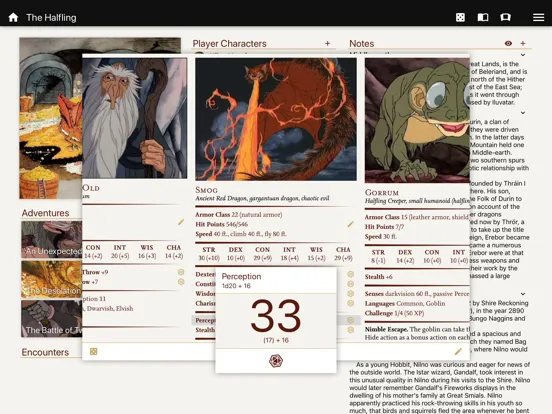
Task: Click Smog's Armor Class 22 line
Action: point(239,214)
